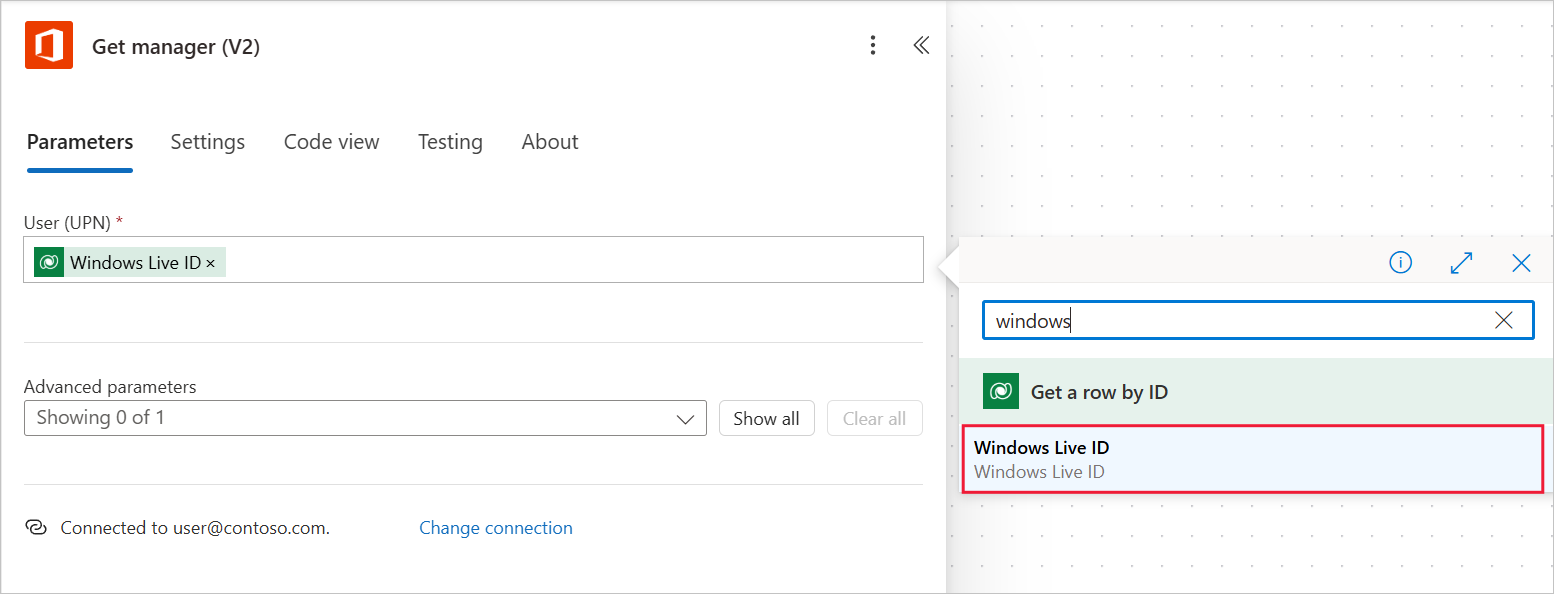Screen dimensions: 1554x594
Task: Go to the Testing tab
Action: pos(450,142)
